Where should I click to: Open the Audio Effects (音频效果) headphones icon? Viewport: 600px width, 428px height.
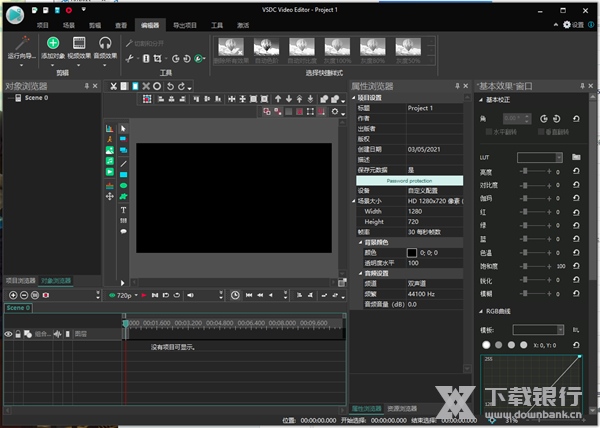point(106,43)
